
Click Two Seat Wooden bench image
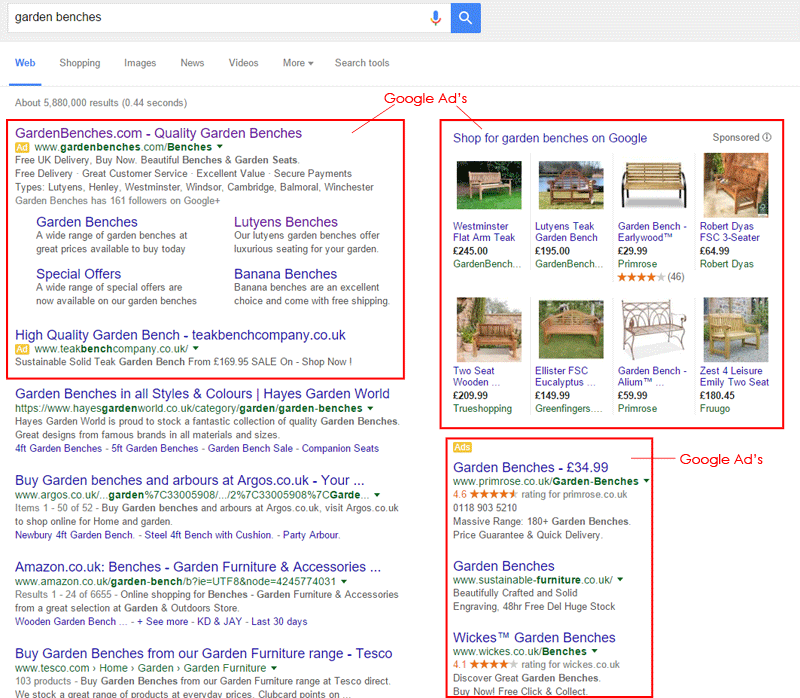tap(489, 330)
